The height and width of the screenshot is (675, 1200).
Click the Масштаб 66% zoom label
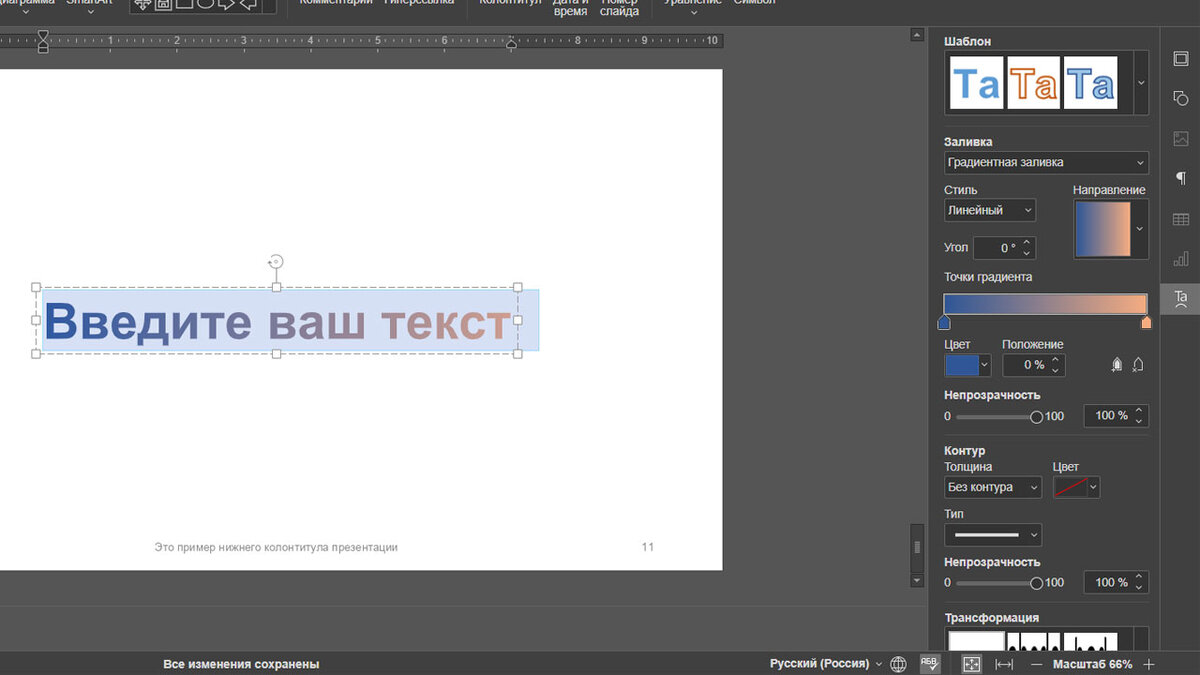pos(1093,664)
